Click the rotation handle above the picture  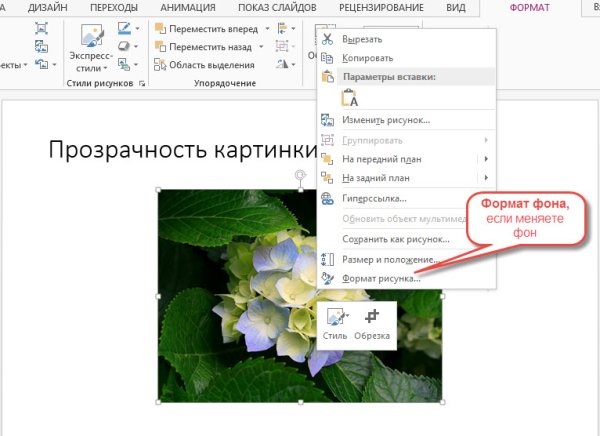tap(301, 175)
